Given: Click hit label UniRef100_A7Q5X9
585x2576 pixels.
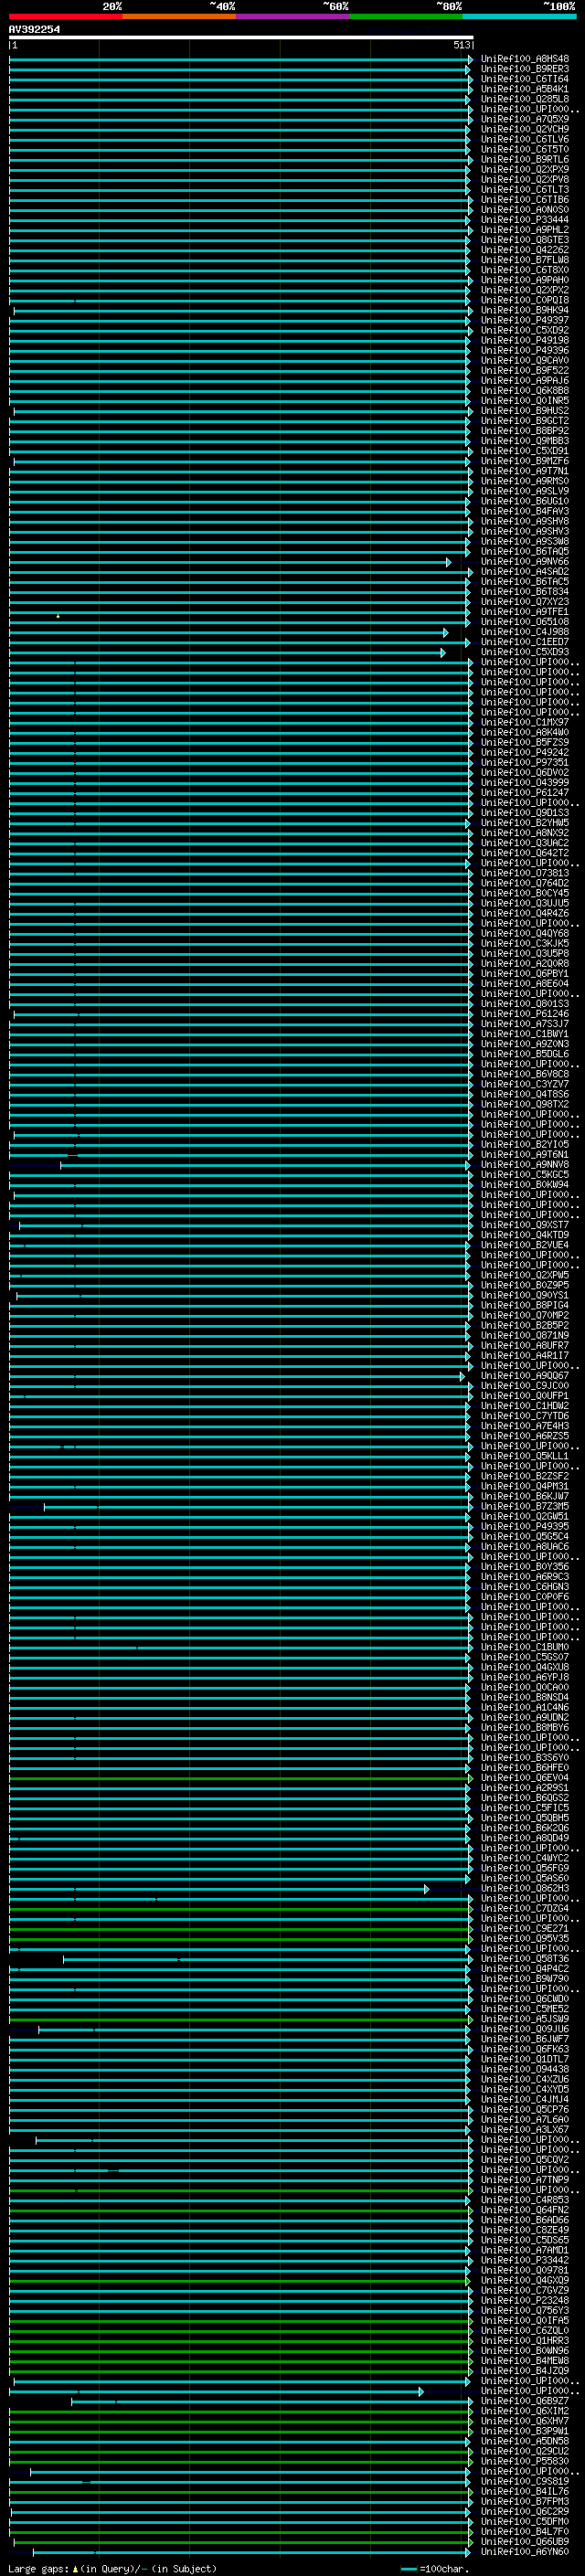Looking at the screenshot, I should 525,119.
